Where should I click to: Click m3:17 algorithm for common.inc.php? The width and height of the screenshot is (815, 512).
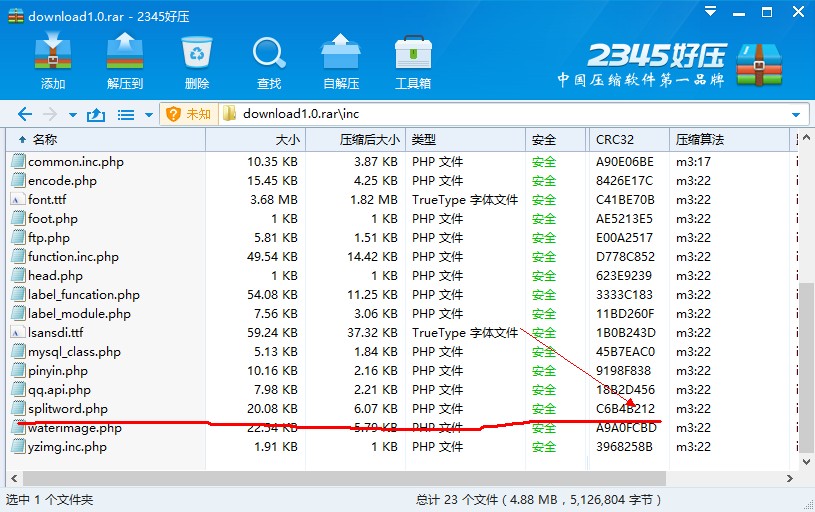coord(693,162)
